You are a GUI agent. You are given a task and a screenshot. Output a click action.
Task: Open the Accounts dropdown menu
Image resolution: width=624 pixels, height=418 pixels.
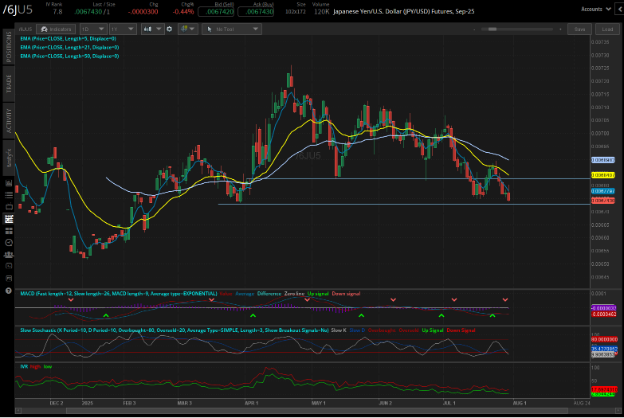click(598, 8)
